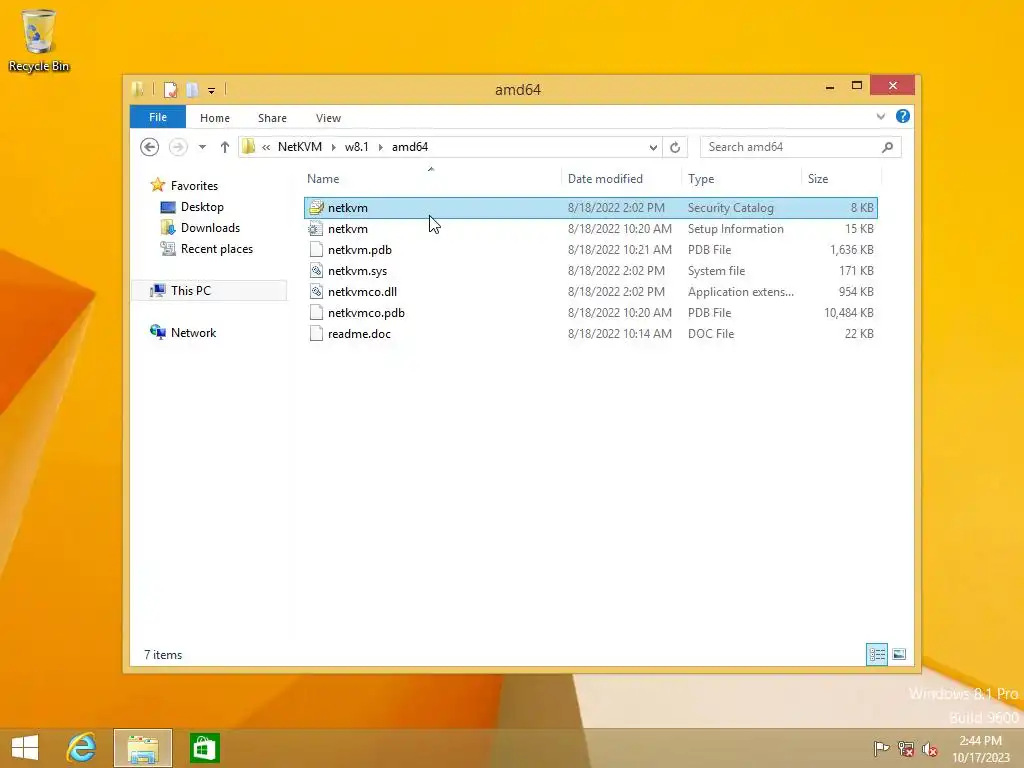Open the taskbar clock and date
This screenshot has height=768, width=1024.
tap(980, 748)
